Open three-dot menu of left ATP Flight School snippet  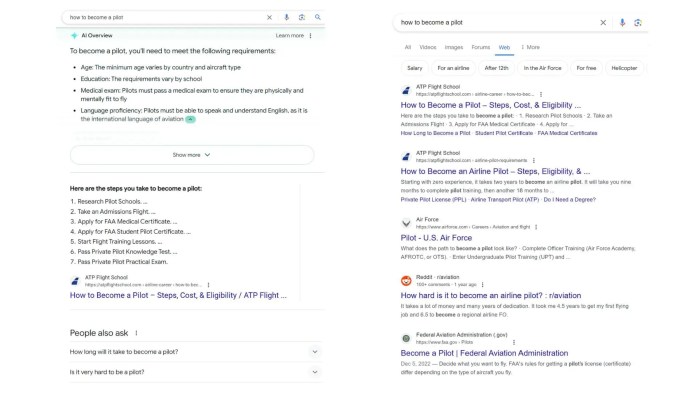click(208, 285)
